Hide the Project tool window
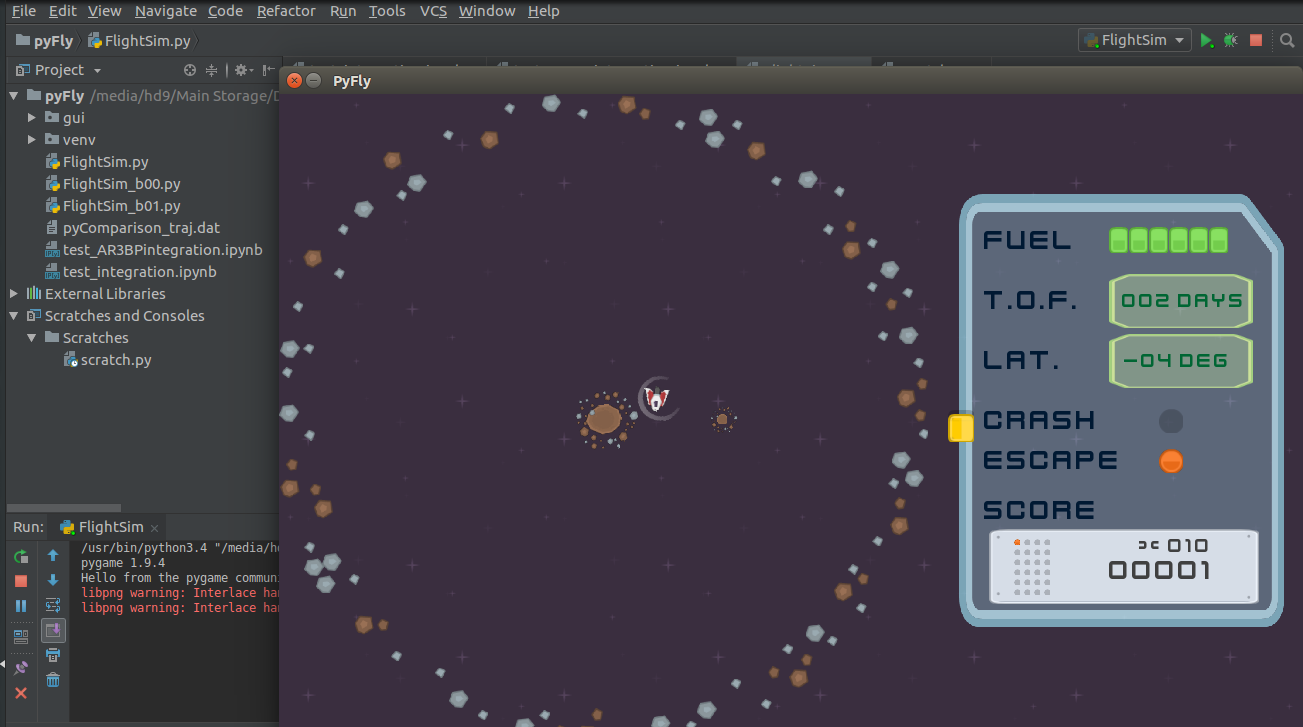The height and width of the screenshot is (727, 1303). click(x=268, y=70)
